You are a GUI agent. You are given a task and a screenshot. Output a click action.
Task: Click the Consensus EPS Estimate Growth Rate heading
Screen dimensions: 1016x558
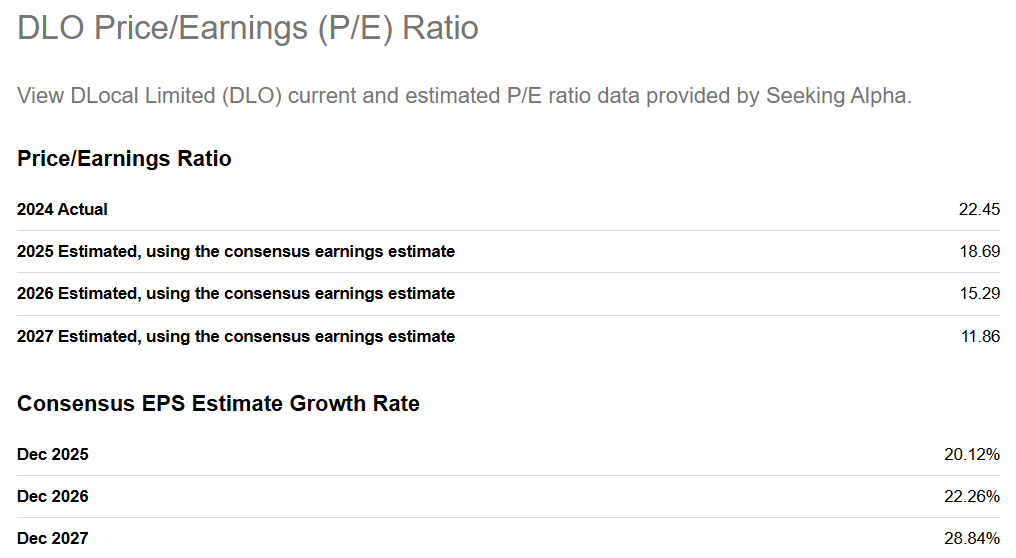(x=218, y=404)
